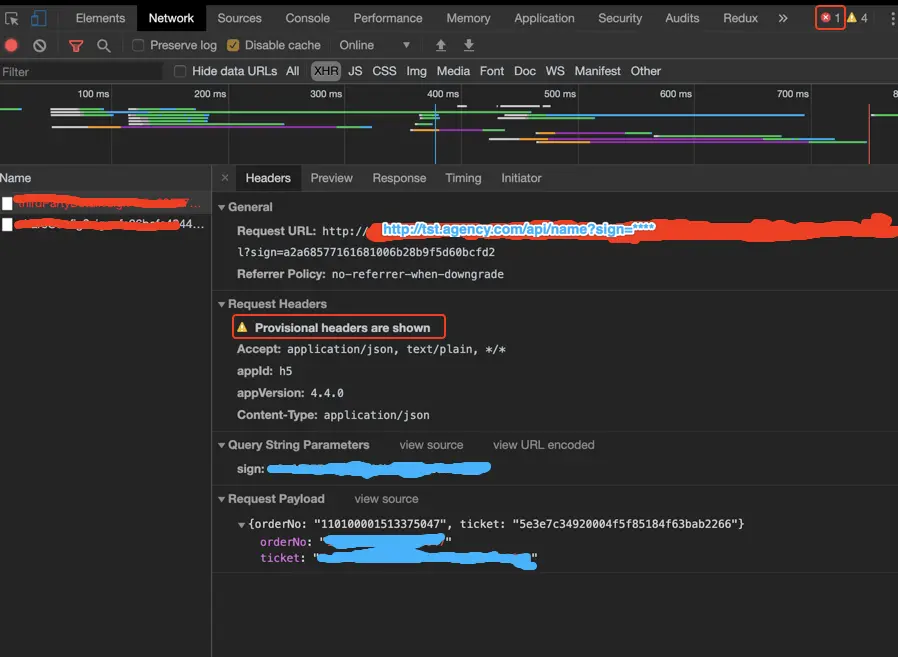Click view URL encoded link
Screen dimensions: 898x657
coord(543,445)
